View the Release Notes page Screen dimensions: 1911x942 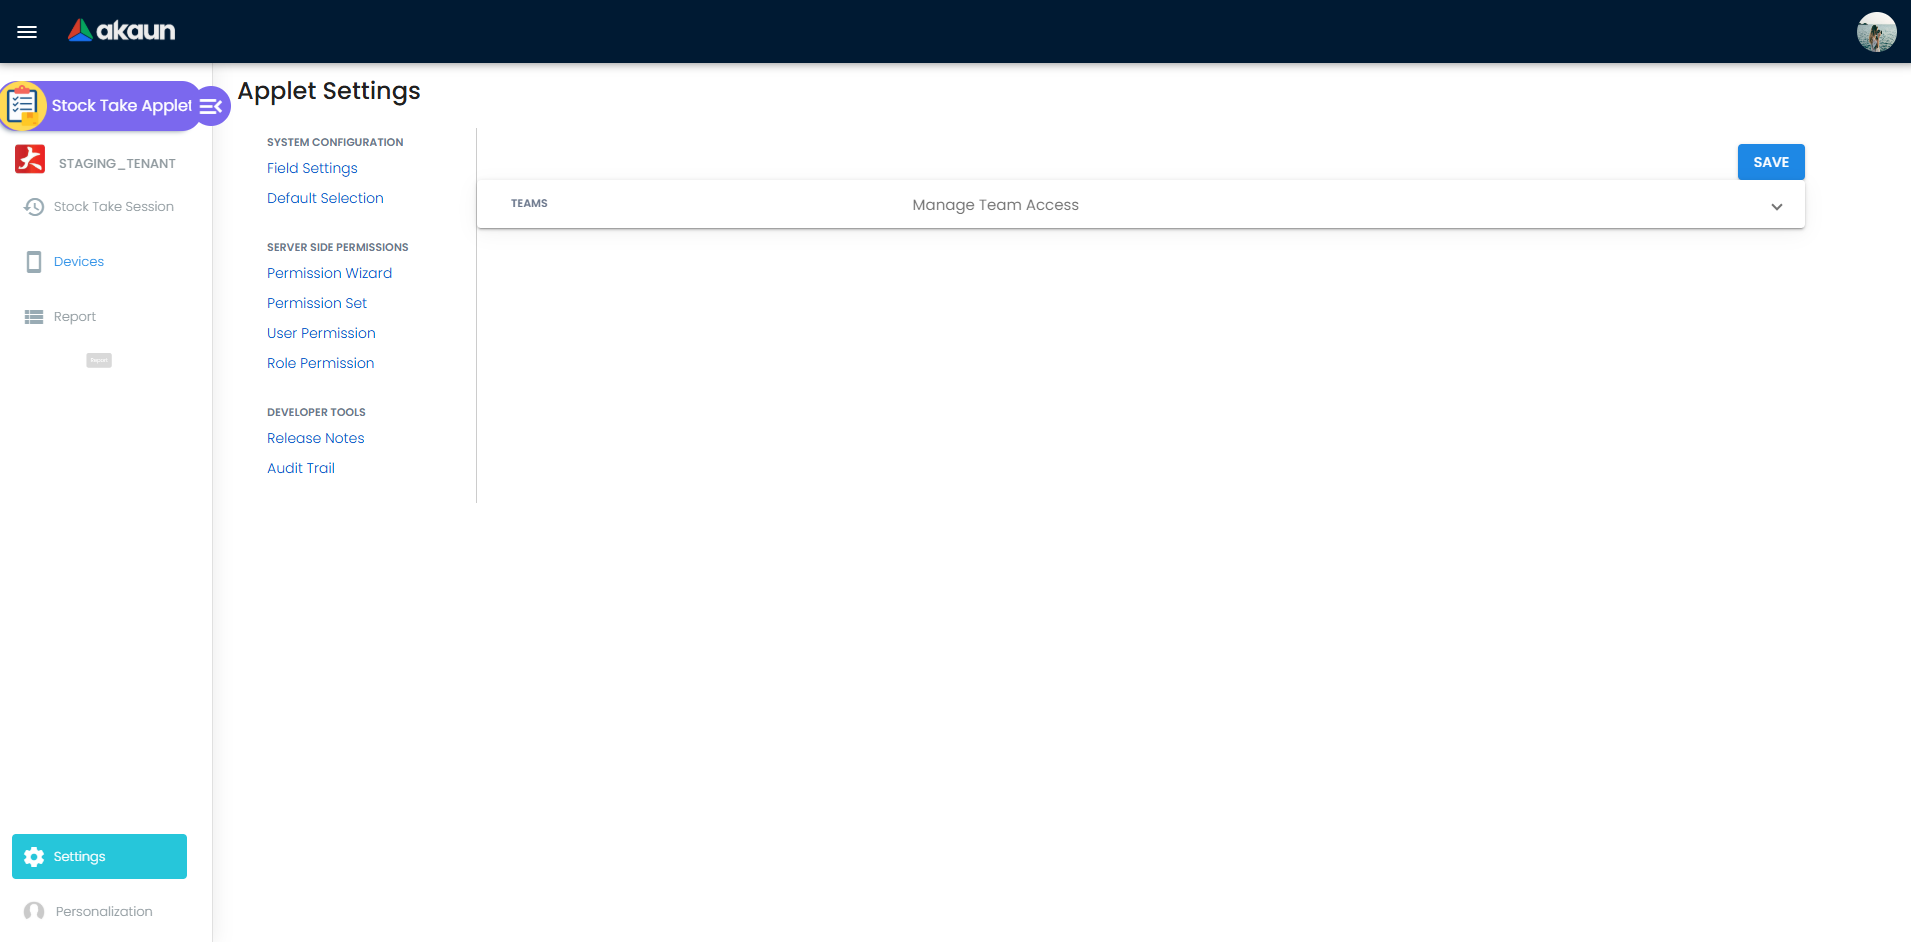[x=315, y=438]
